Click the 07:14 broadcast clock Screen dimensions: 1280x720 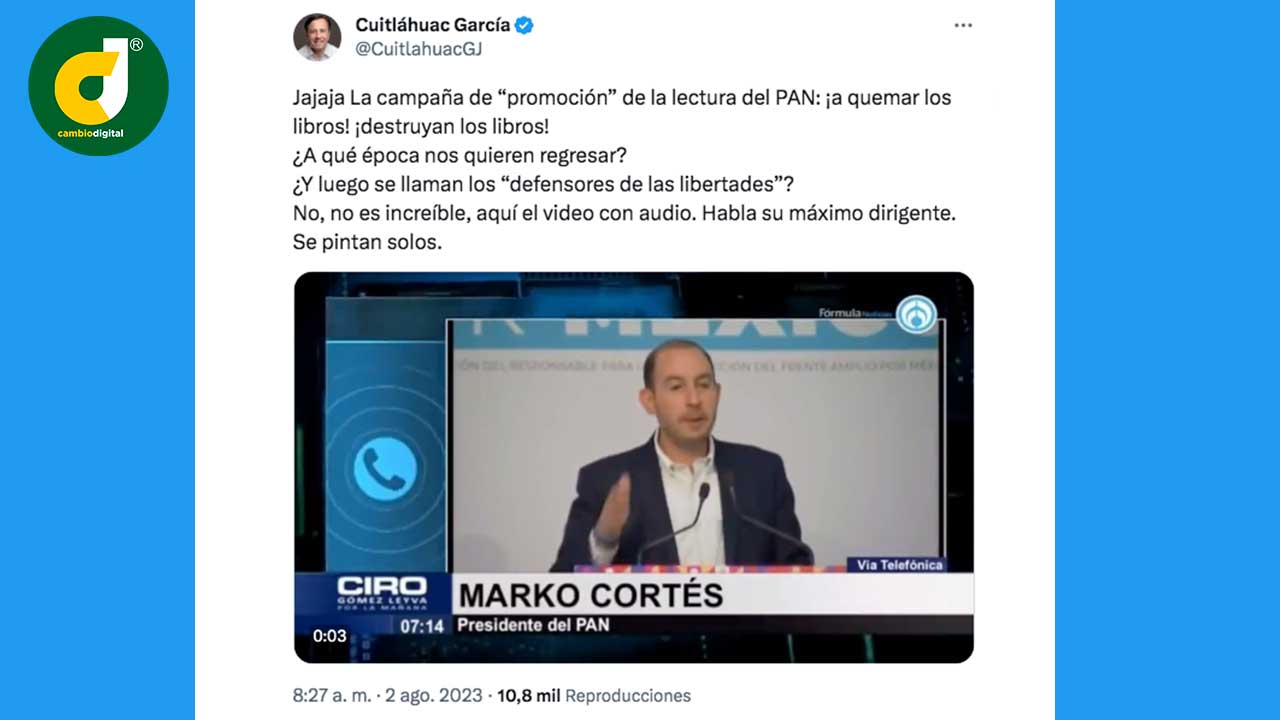coord(422,627)
